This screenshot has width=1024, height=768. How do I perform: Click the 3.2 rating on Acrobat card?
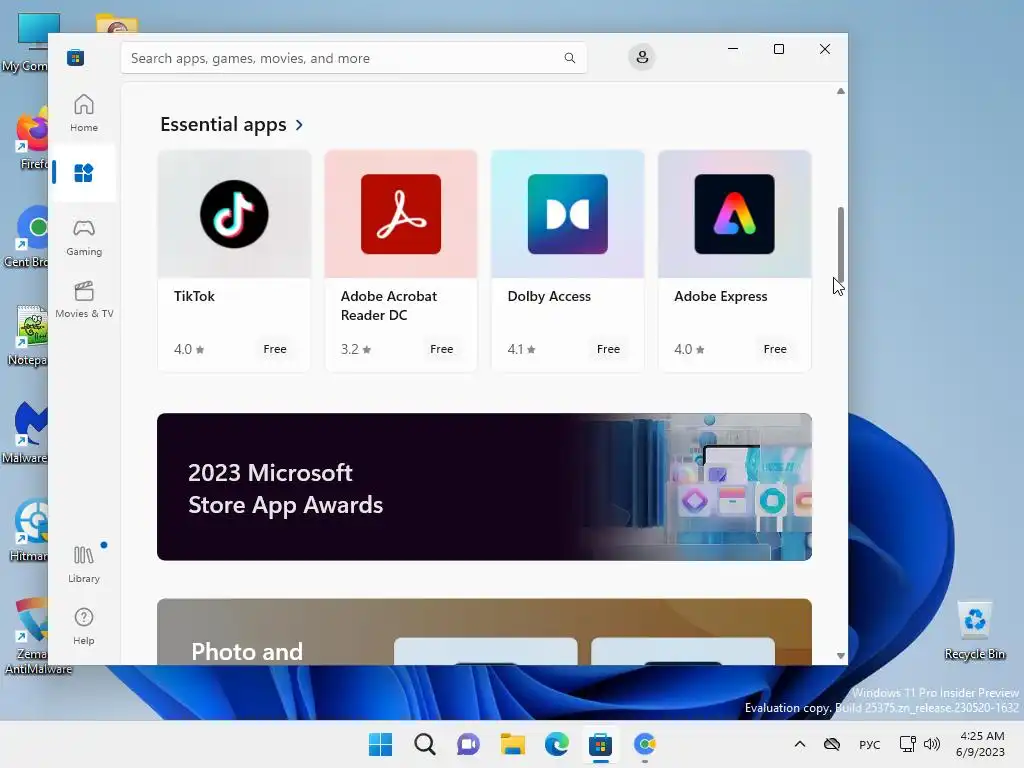(356, 349)
